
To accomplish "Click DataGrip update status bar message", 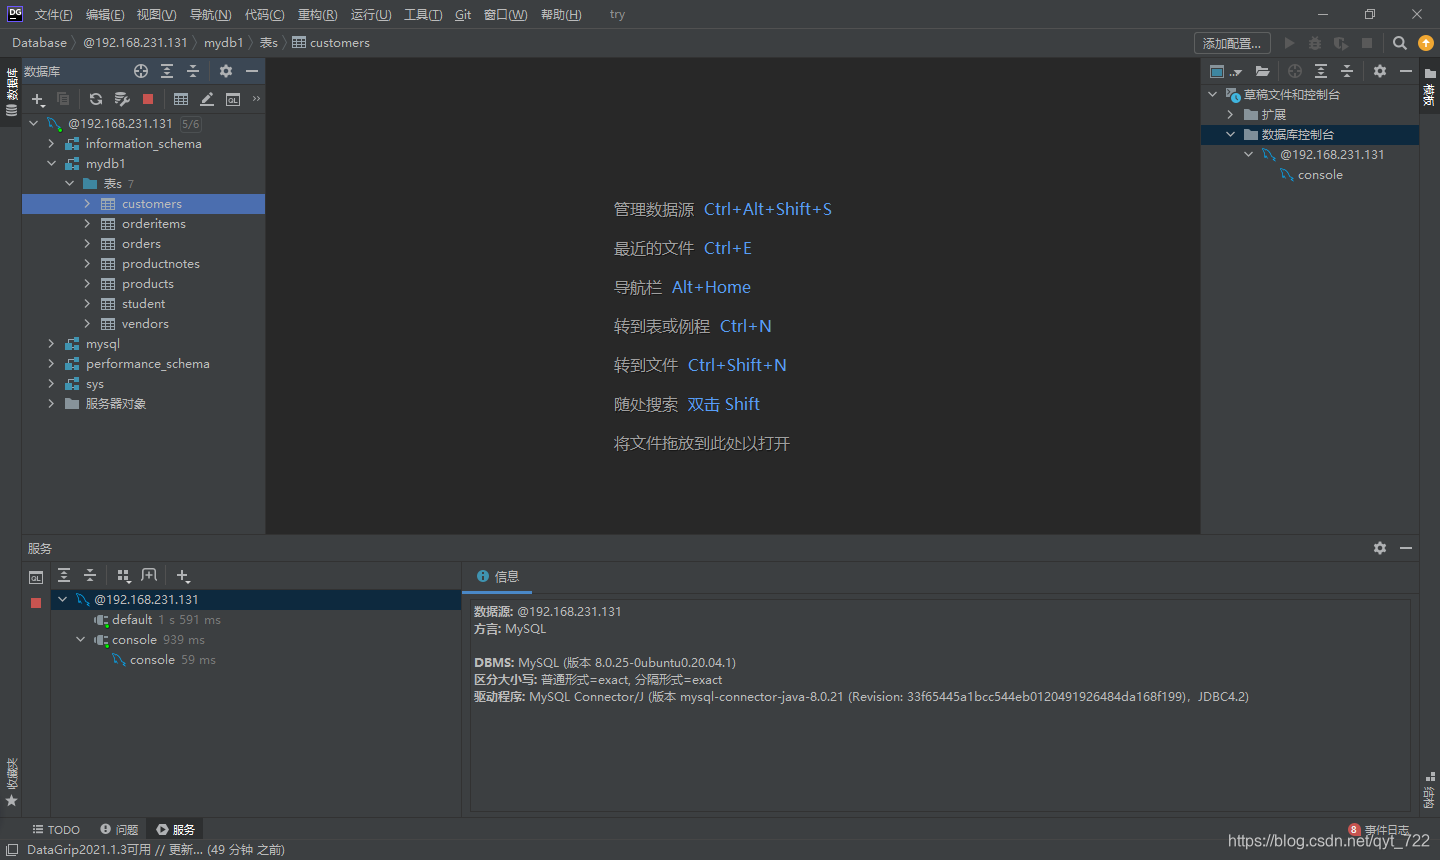I will click(x=156, y=850).
